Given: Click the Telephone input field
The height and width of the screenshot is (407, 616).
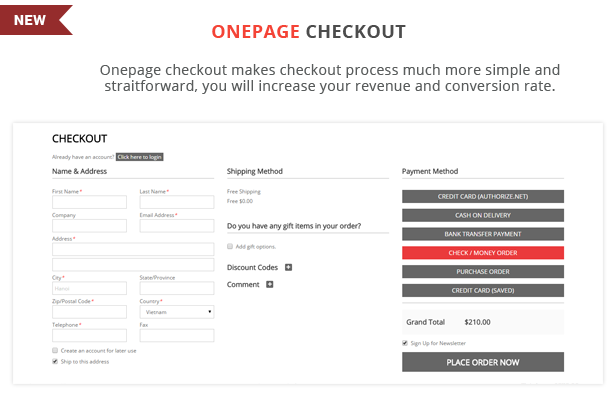Looking at the screenshot, I should [x=89, y=336].
